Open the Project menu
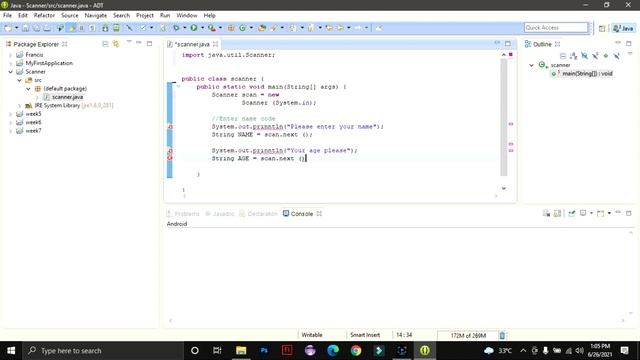The height and width of the screenshot is (360, 640). (x=144, y=16)
